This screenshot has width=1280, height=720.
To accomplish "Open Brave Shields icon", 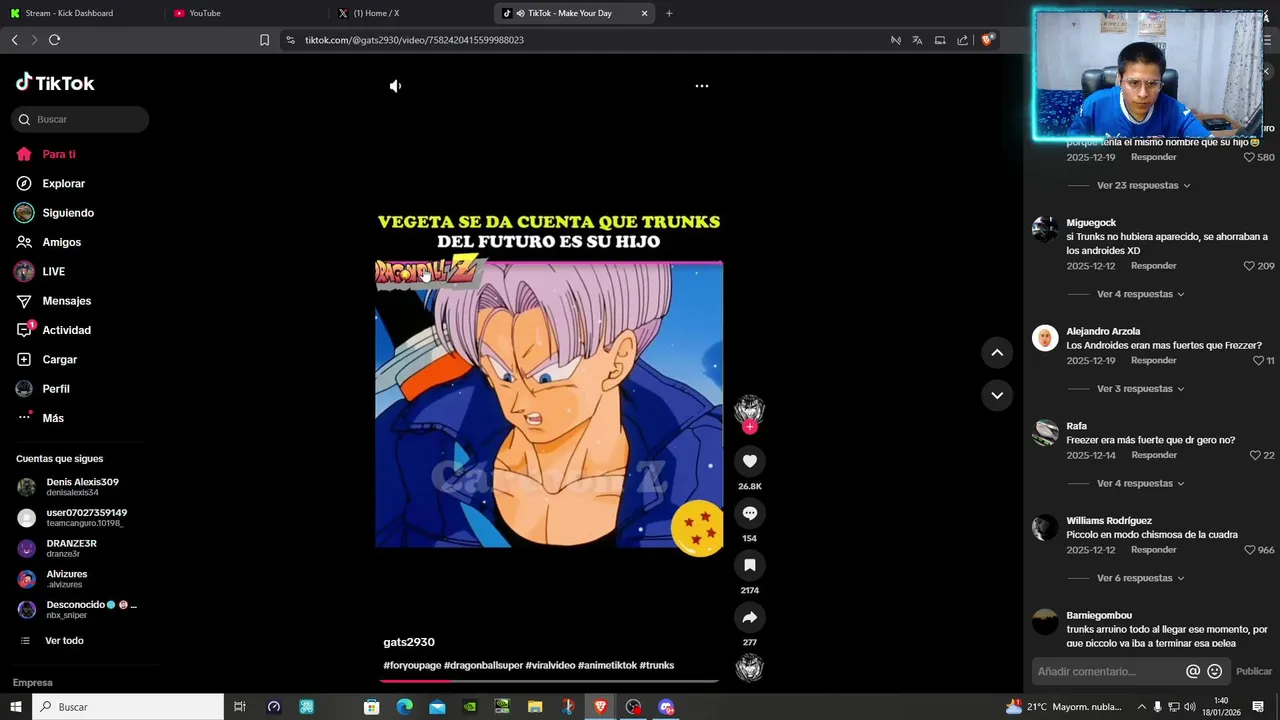I will click(987, 40).
